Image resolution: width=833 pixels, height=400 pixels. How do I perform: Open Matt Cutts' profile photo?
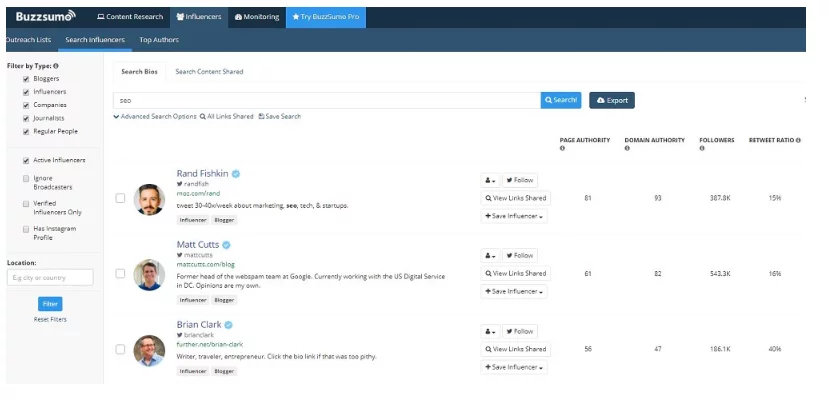click(x=149, y=275)
